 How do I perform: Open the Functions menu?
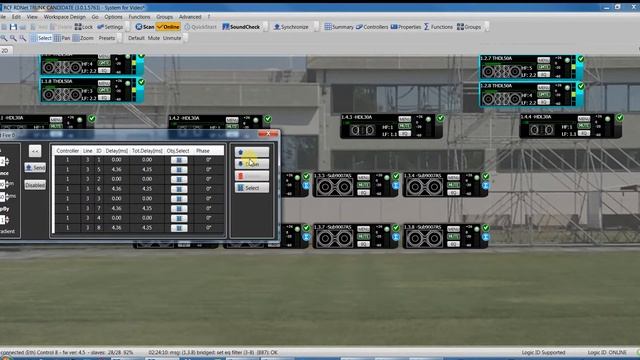(x=139, y=17)
